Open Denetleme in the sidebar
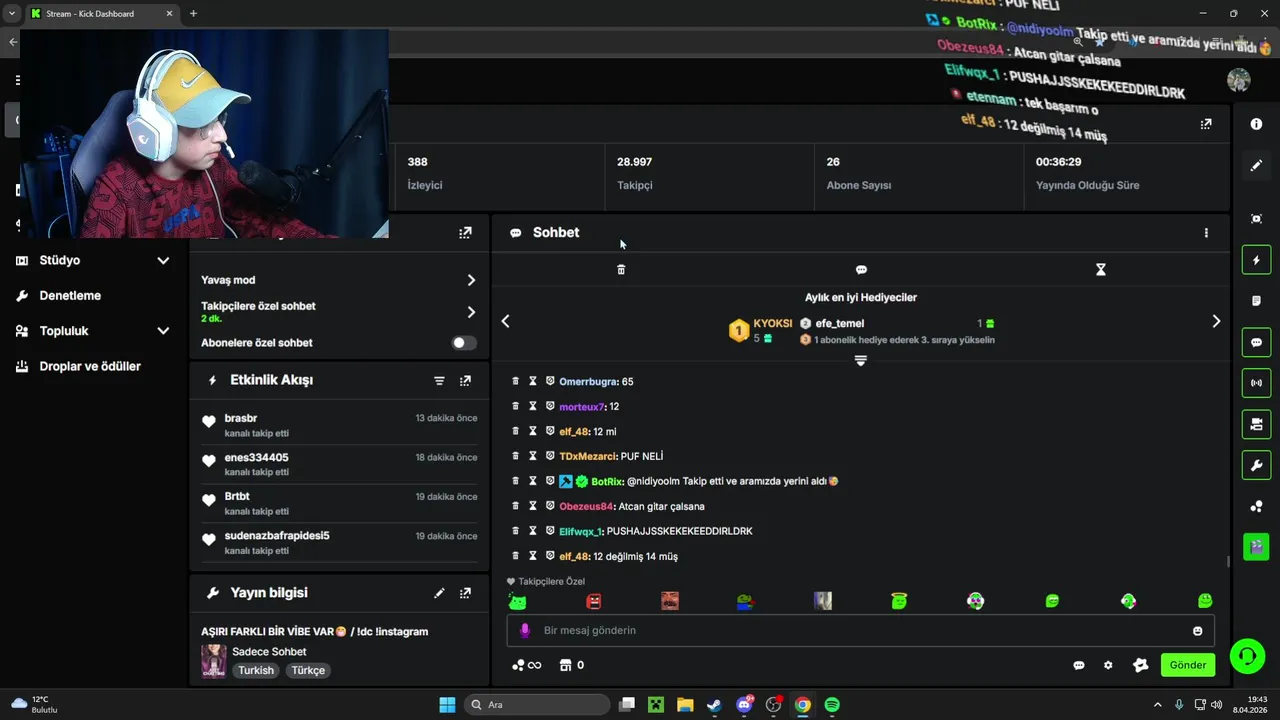1280x720 pixels. (70, 296)
